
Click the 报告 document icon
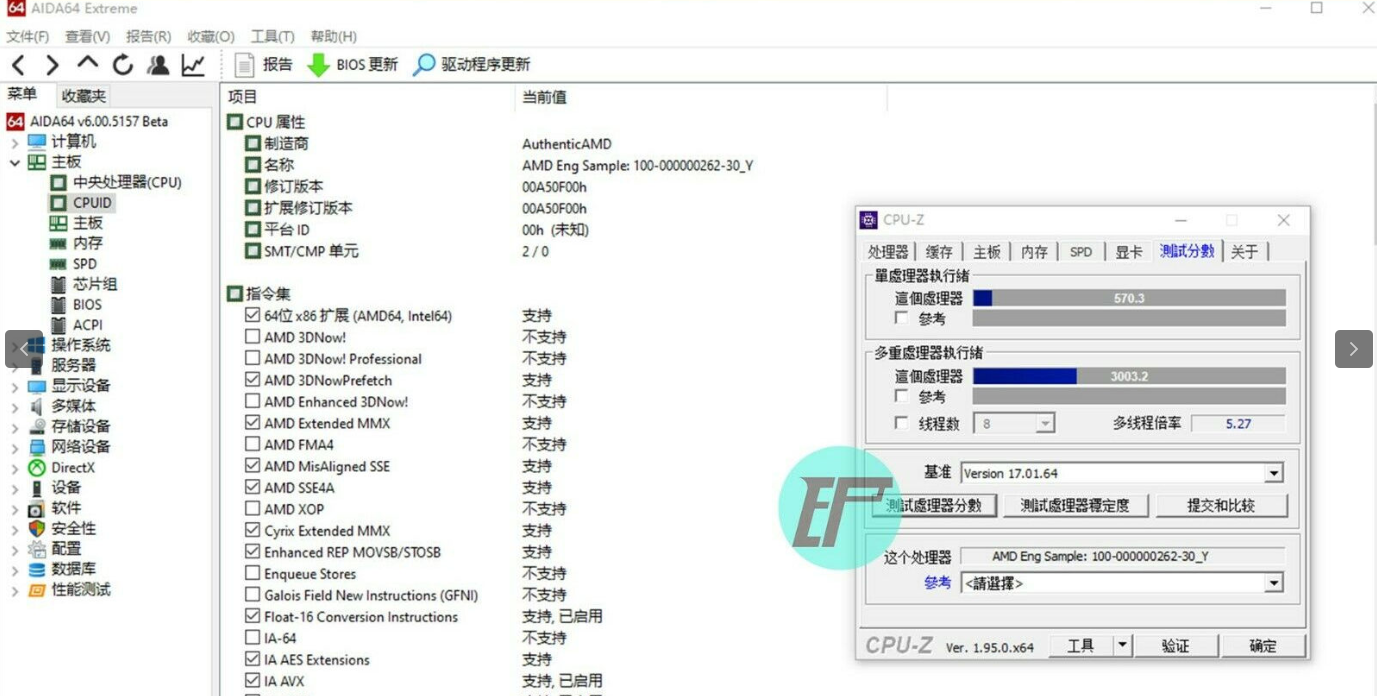coord(244,65)
